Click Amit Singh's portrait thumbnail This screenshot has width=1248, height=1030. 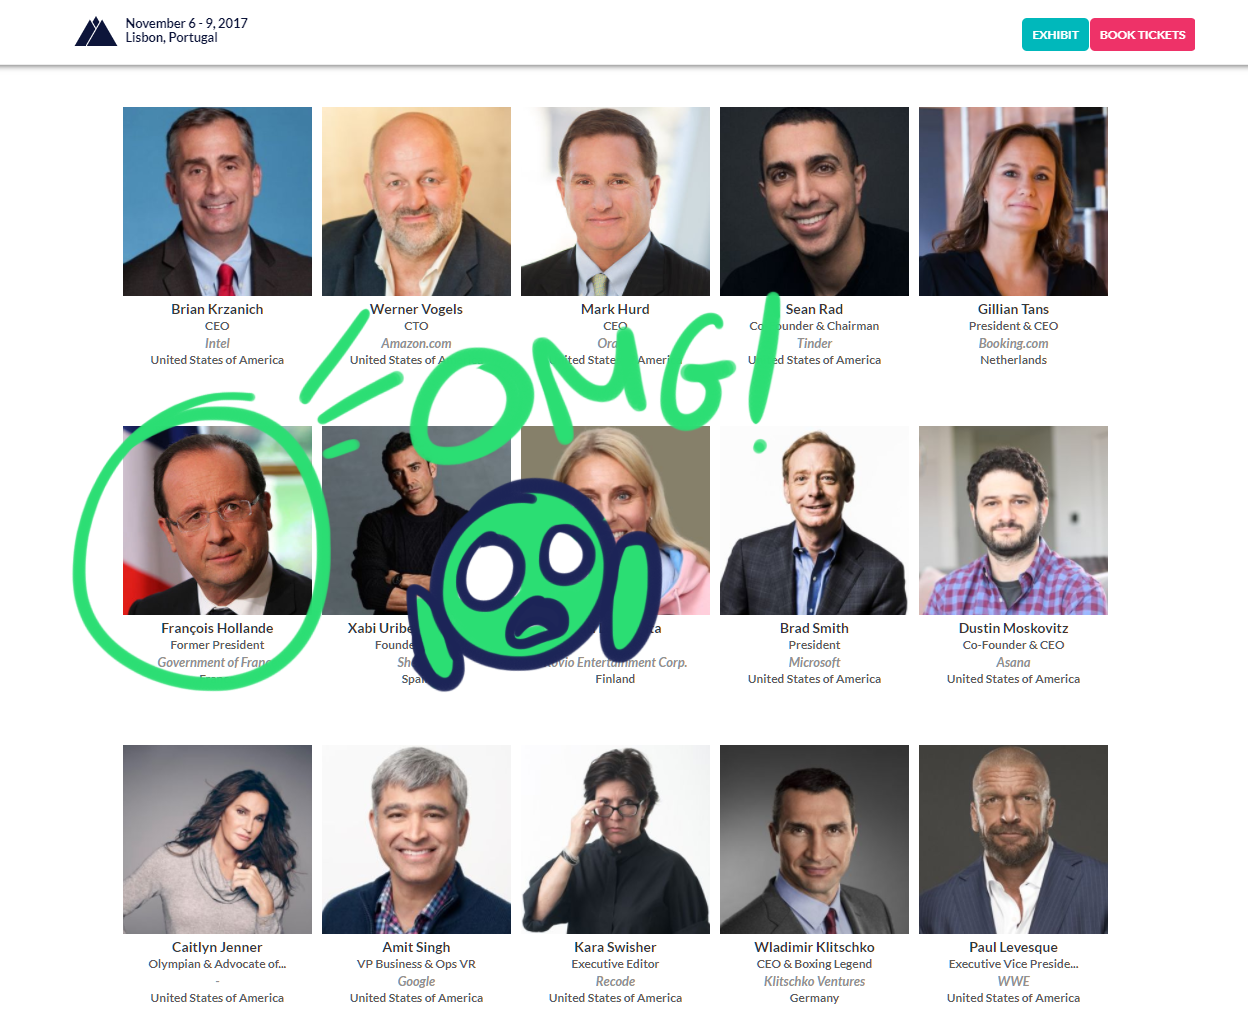(x=416, y=839)
